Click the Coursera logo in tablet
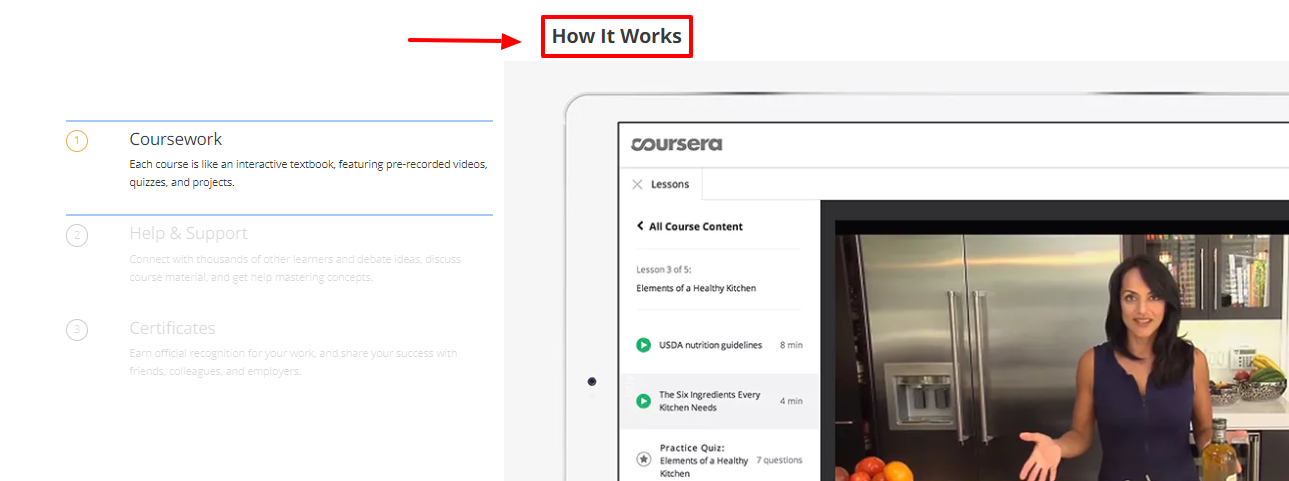Viewport: 1289px width, 481px height. pyautogui.click(x=676, y=144)
